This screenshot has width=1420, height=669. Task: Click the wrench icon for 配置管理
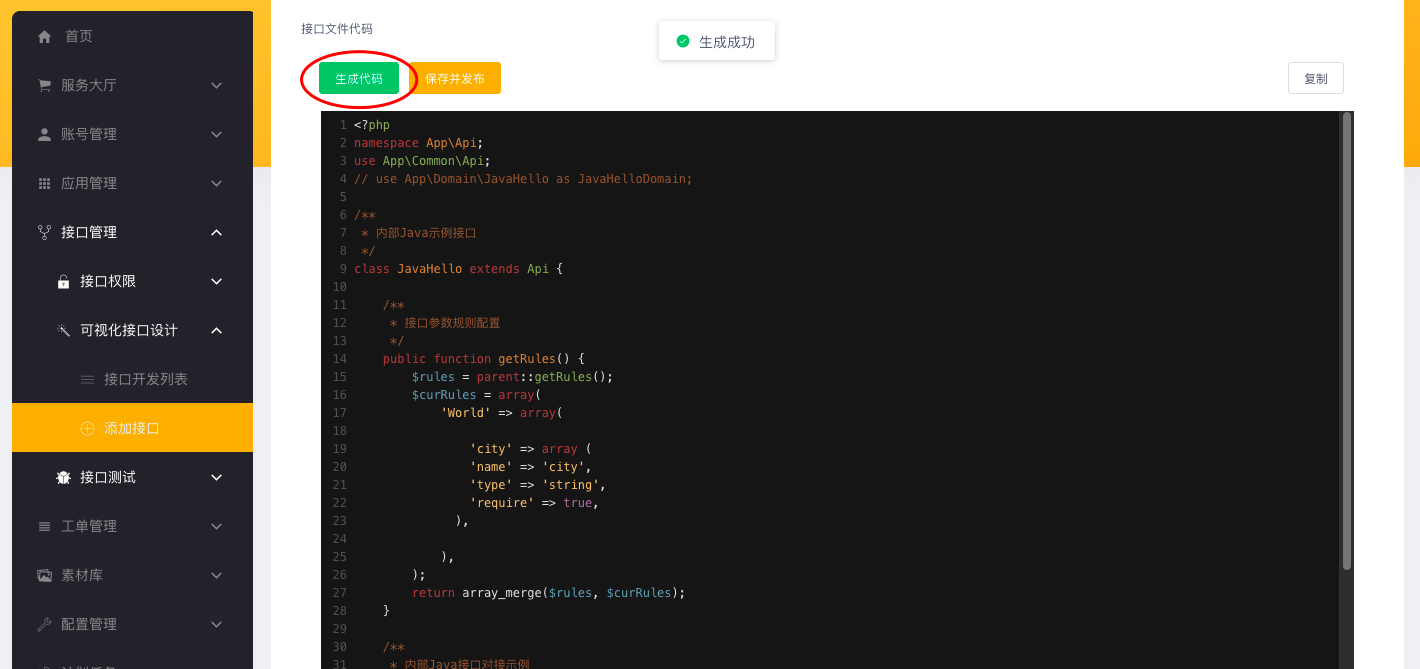44,624
